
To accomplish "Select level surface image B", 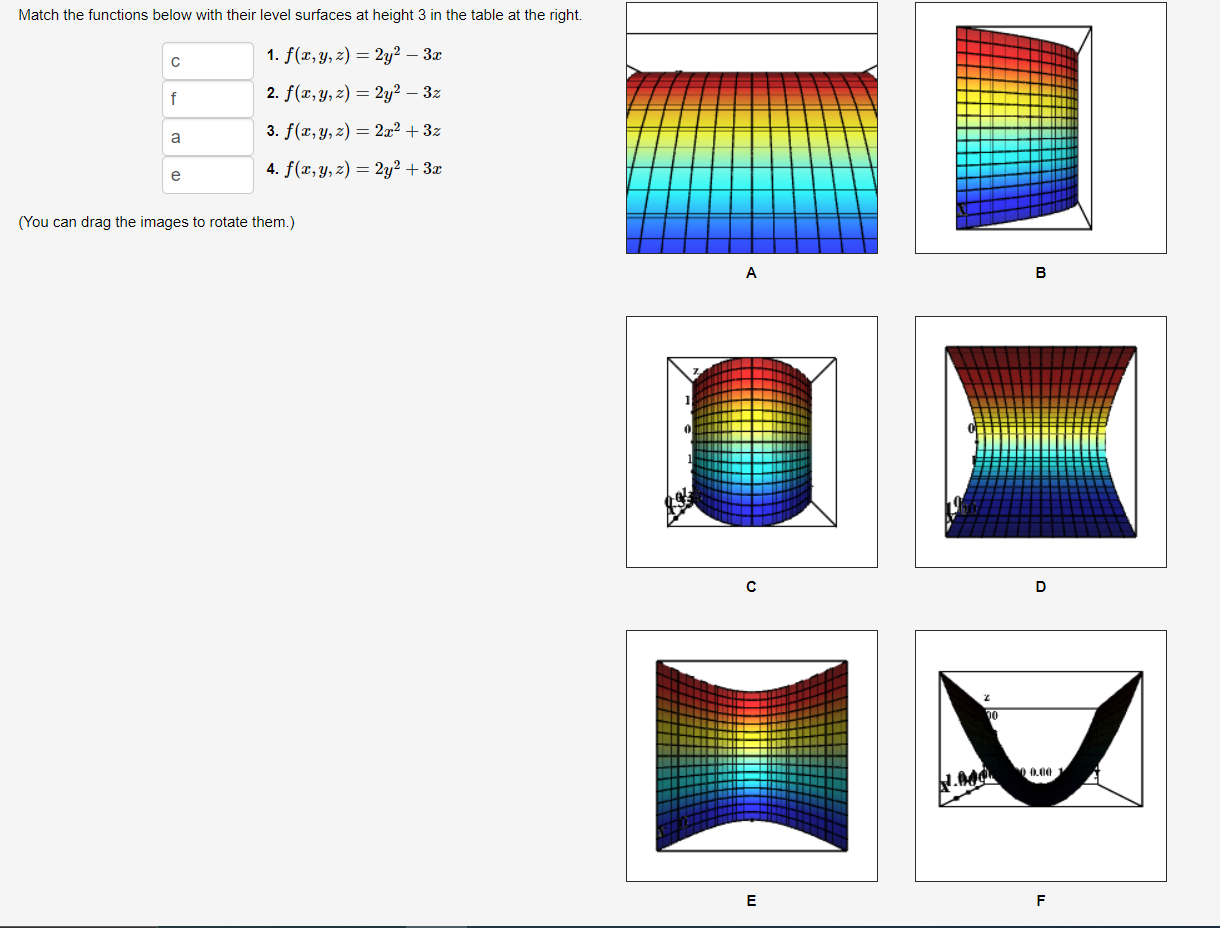I will click(x=1041, y=128).
